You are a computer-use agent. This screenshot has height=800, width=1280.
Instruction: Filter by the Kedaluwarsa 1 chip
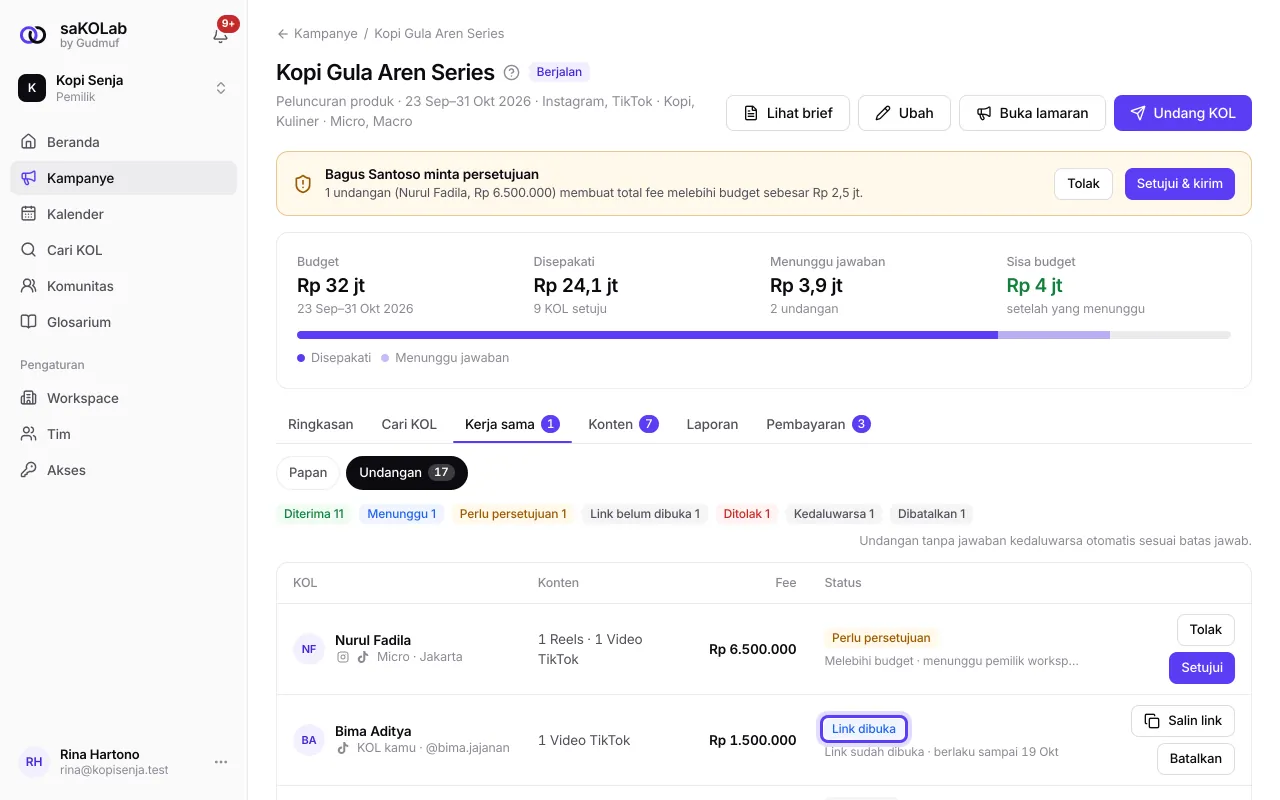click(x=834, y=514)
